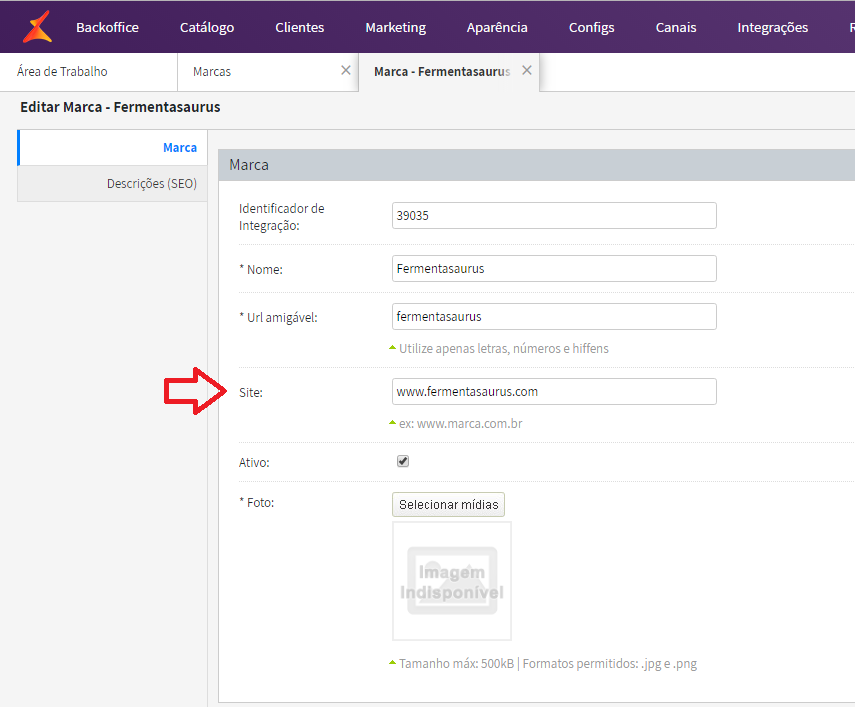Open the Backoffice menu
The width and height of the screenshot is (855, 707).
tap(107, 27)
